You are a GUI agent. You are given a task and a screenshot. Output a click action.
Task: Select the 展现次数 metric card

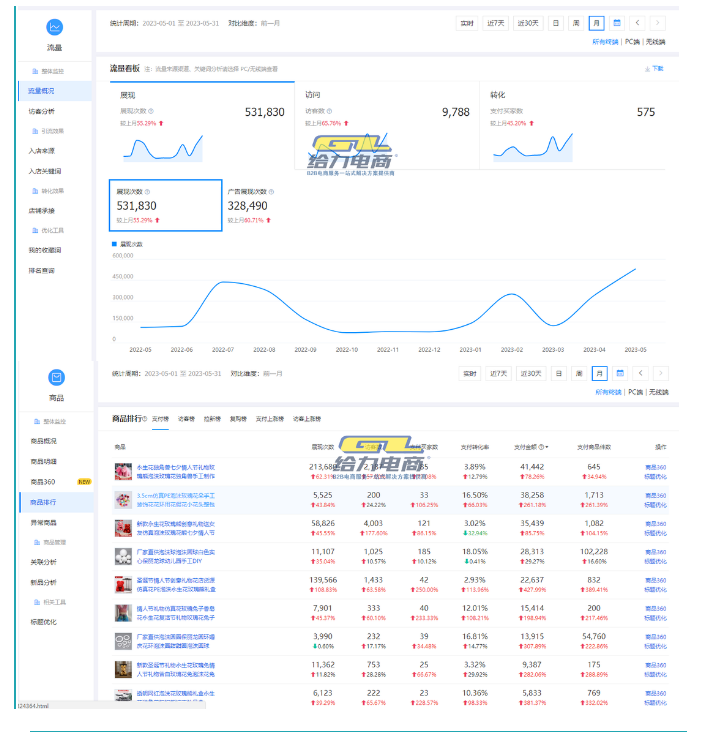click(x=165, y=205)
